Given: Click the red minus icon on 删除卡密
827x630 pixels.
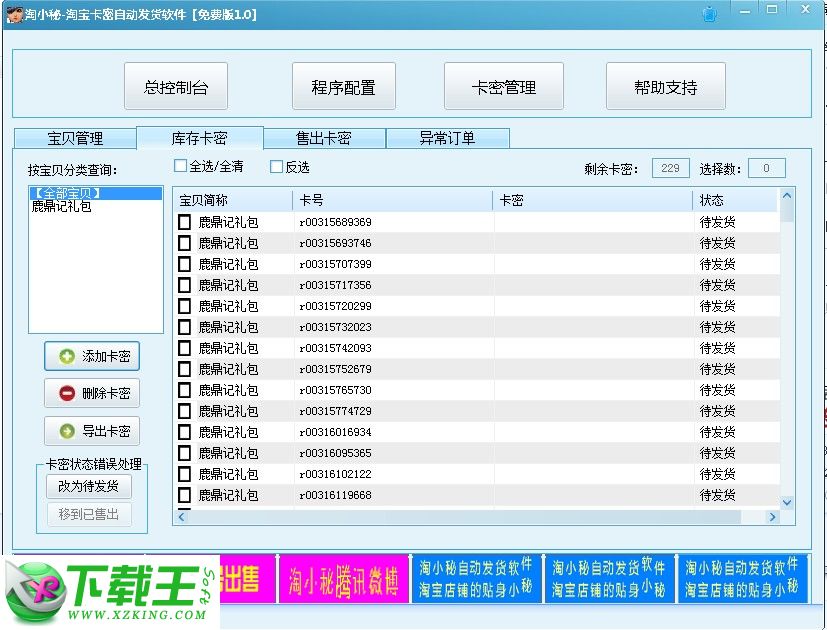Looking at the screenshot, I should coord(67,393).
